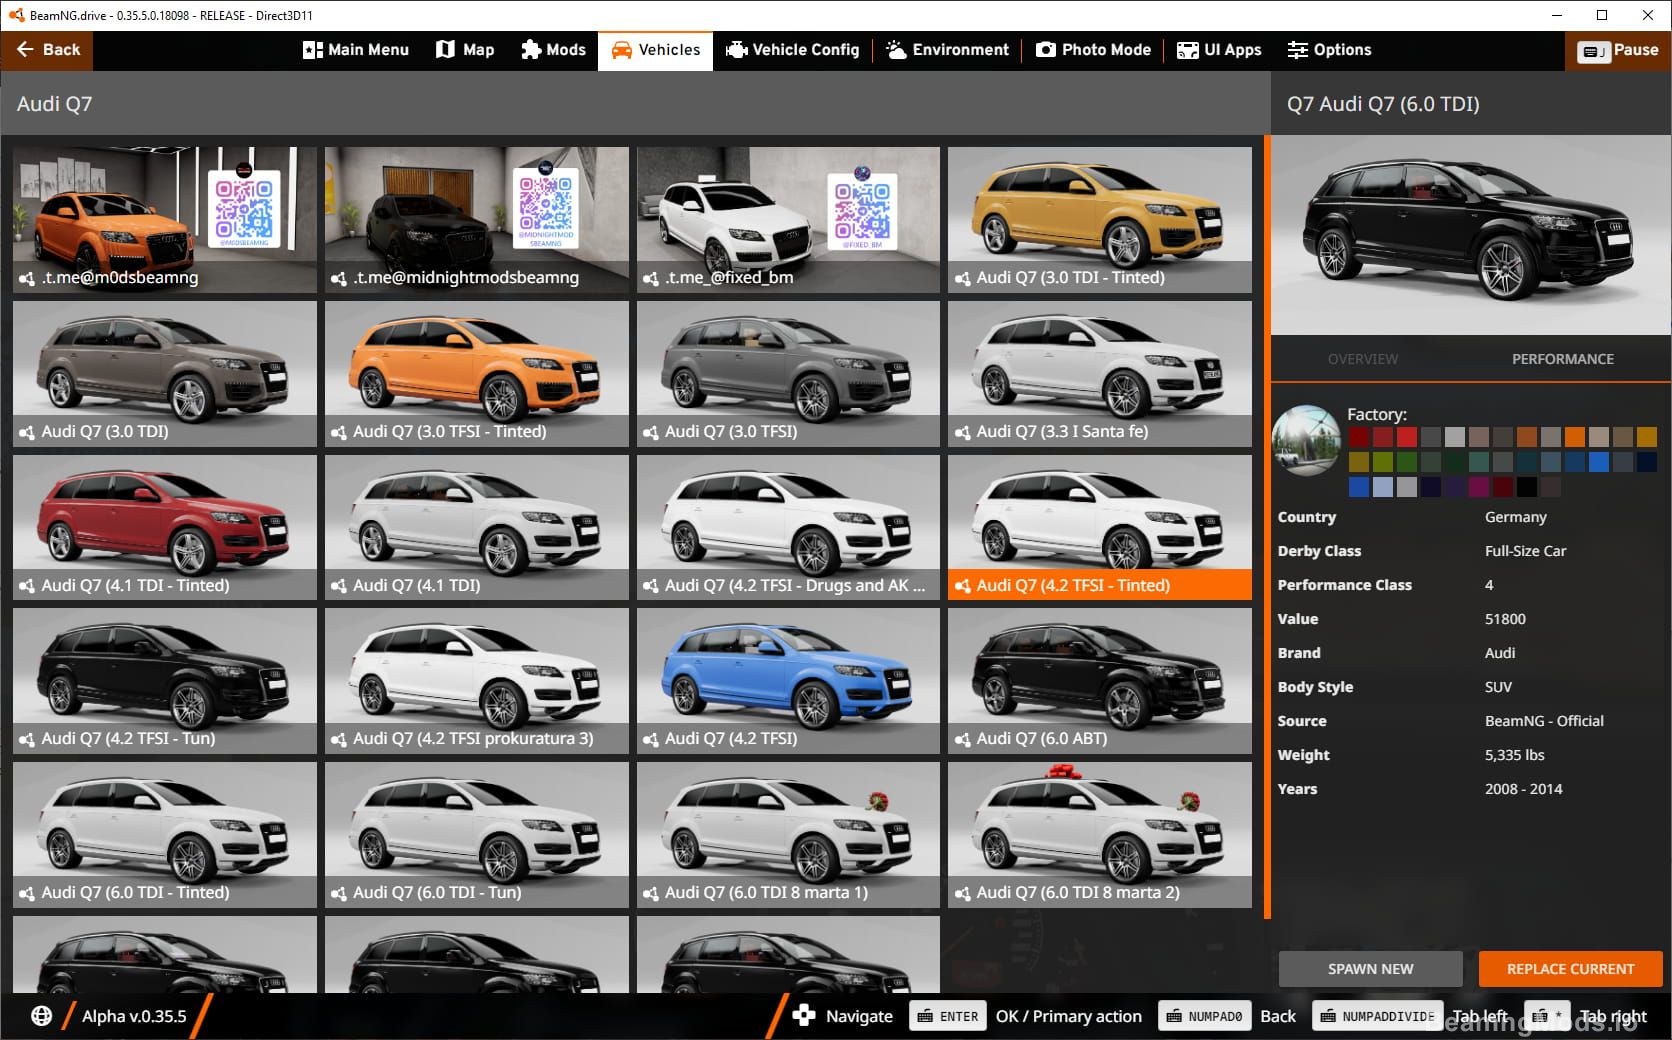
Task: Select the black factory color swatch
Action: tap(1527, 487)
